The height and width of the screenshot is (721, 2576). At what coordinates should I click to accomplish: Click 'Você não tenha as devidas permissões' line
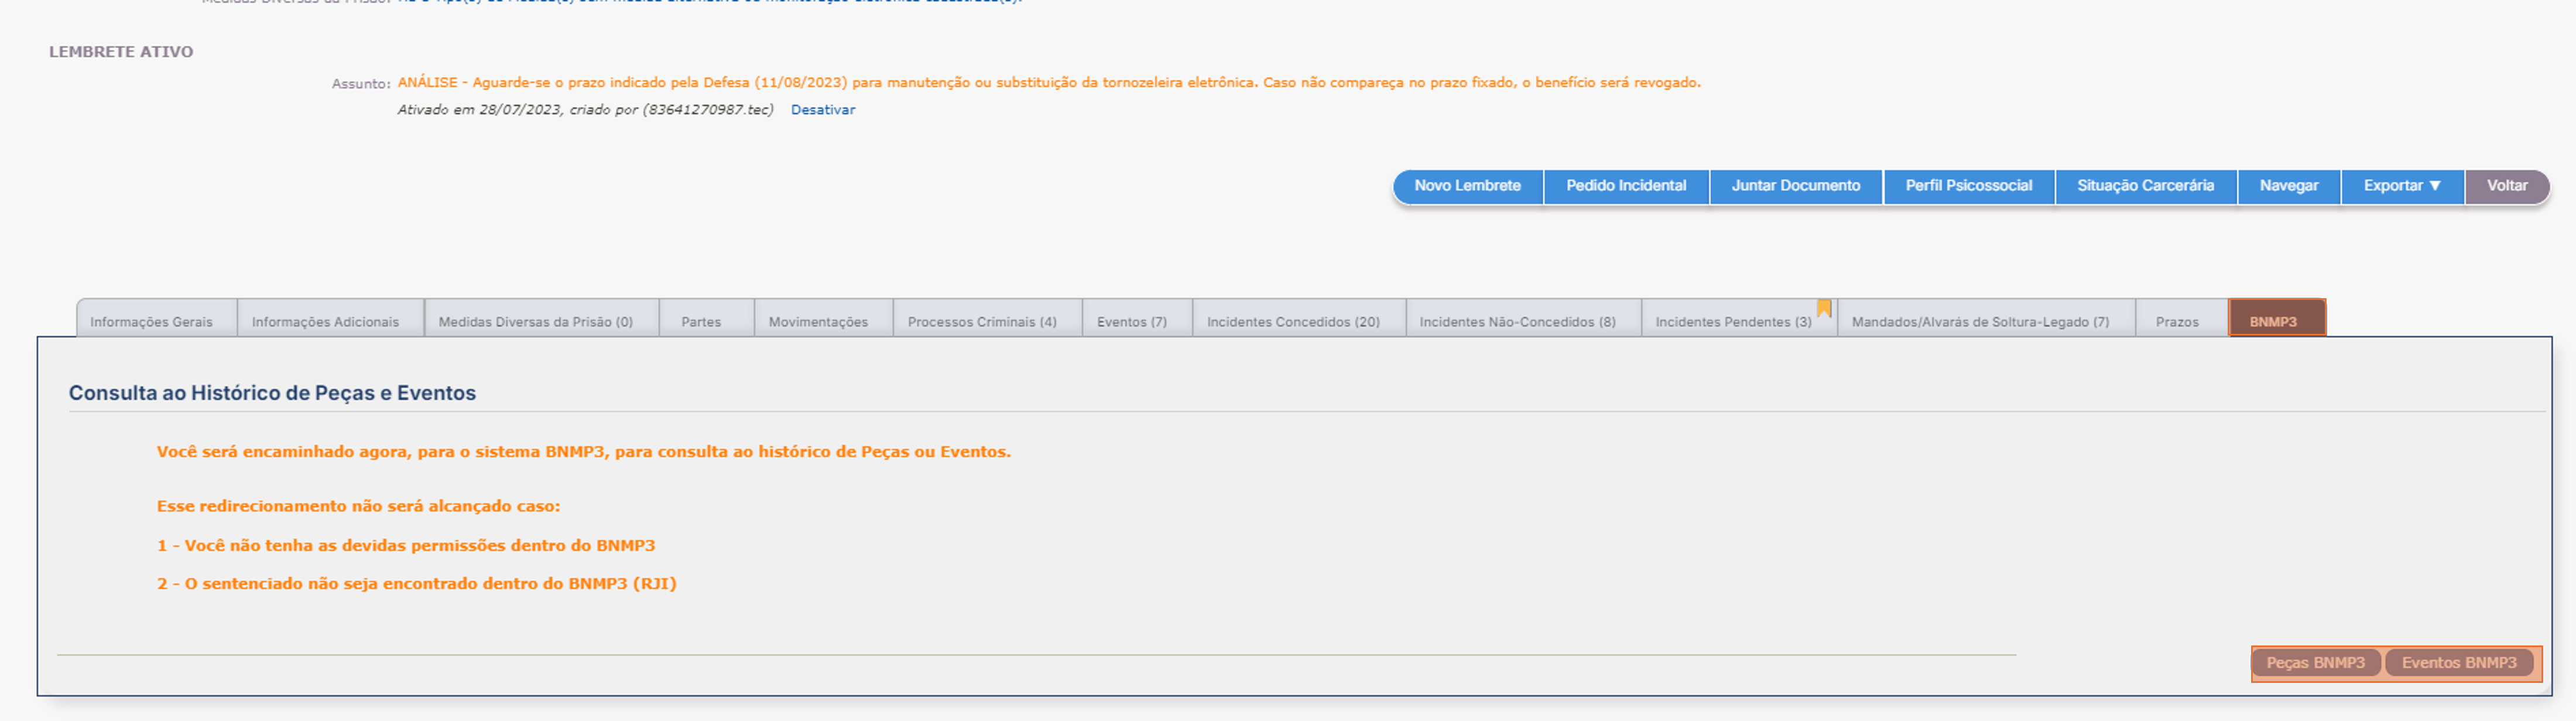406,545
